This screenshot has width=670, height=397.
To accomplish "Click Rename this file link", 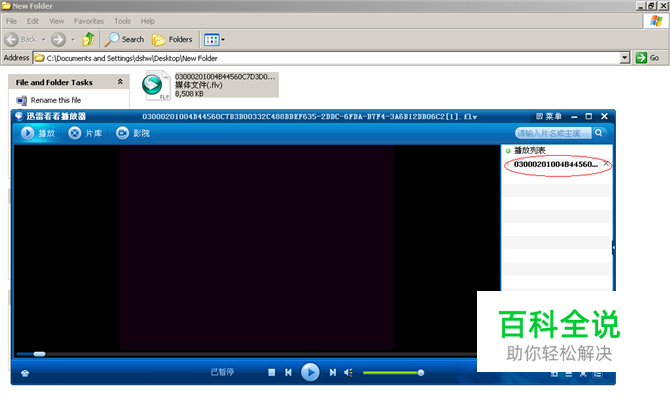I will coord(56,100).
